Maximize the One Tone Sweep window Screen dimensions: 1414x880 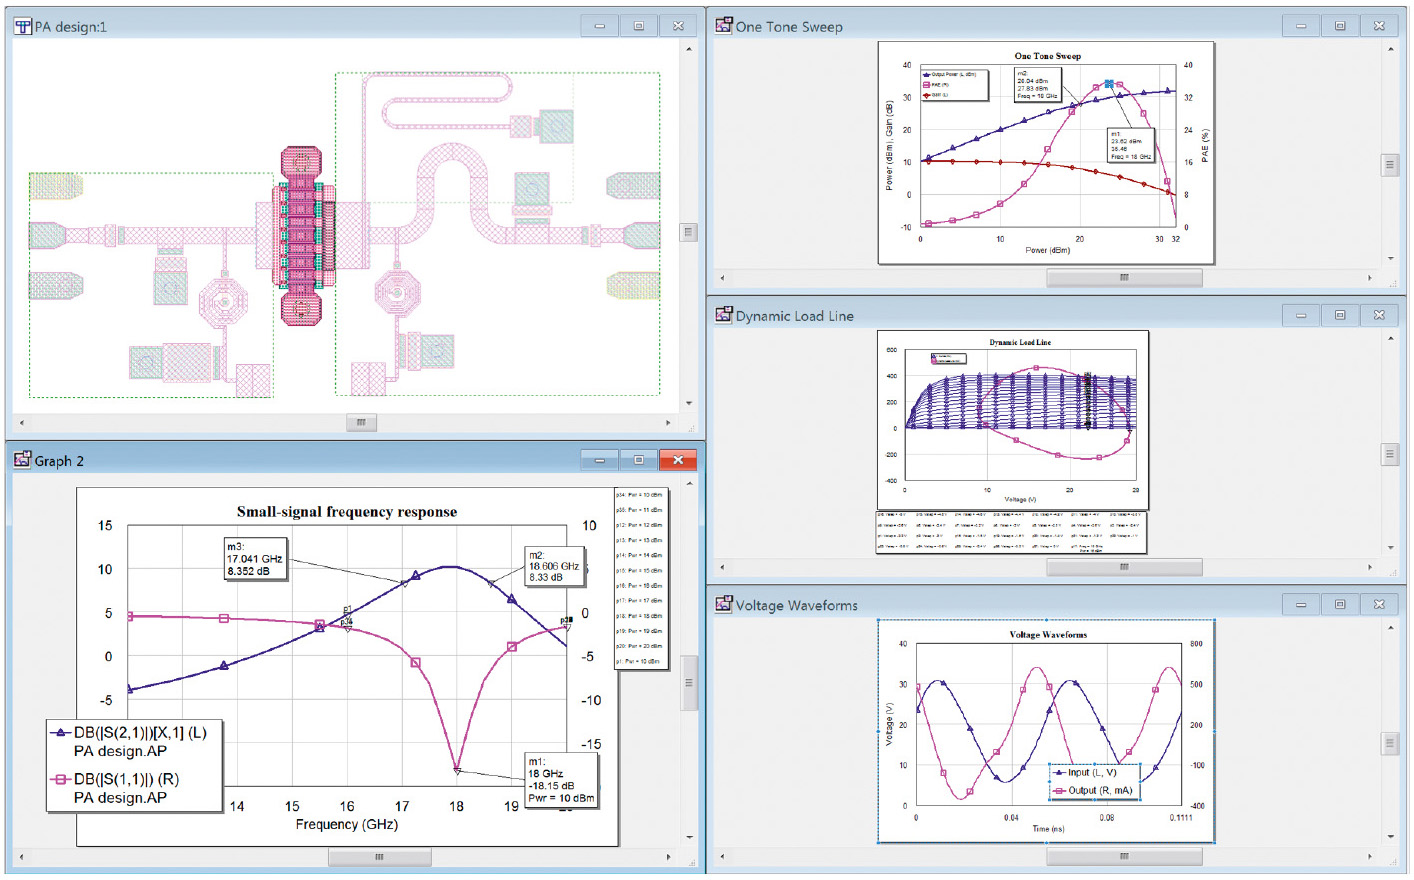1340,26
